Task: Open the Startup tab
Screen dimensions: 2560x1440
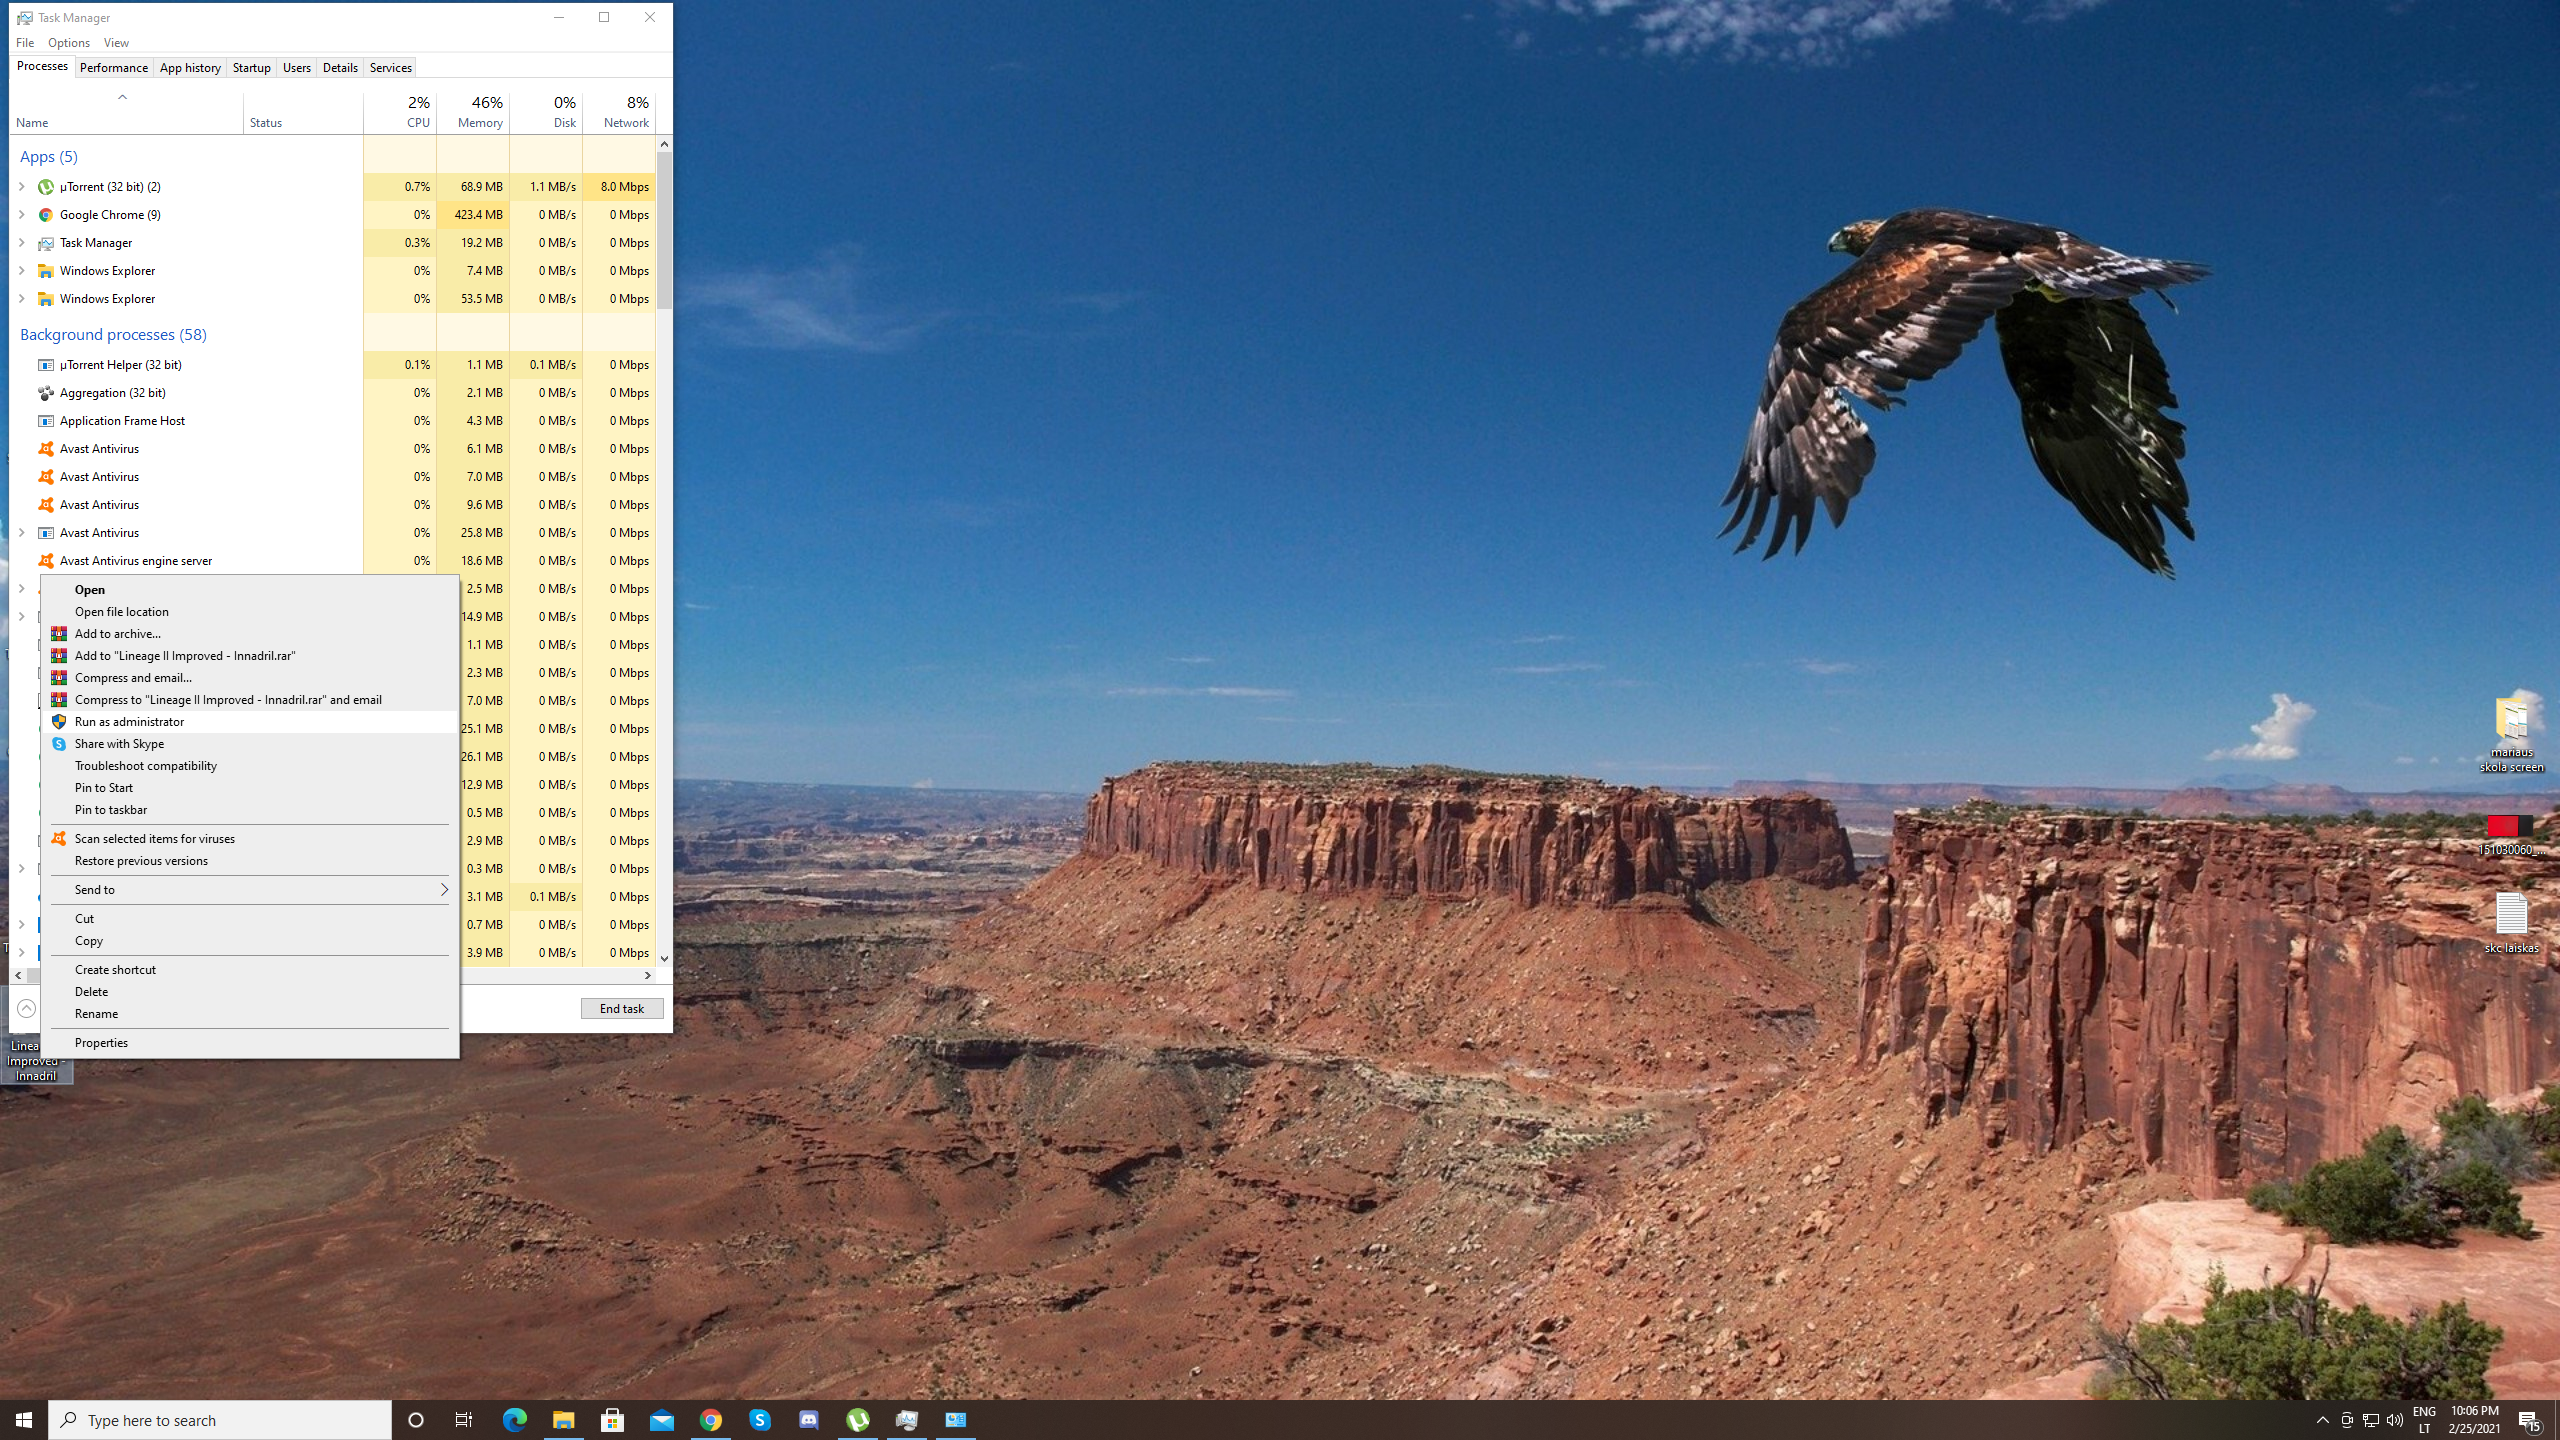Action: pos(251,68)
